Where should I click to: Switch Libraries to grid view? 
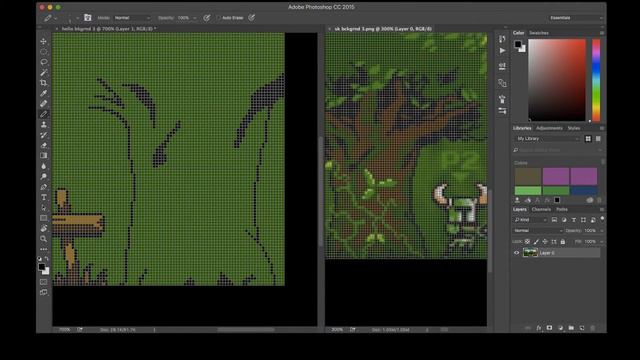(x=588, y=139)
